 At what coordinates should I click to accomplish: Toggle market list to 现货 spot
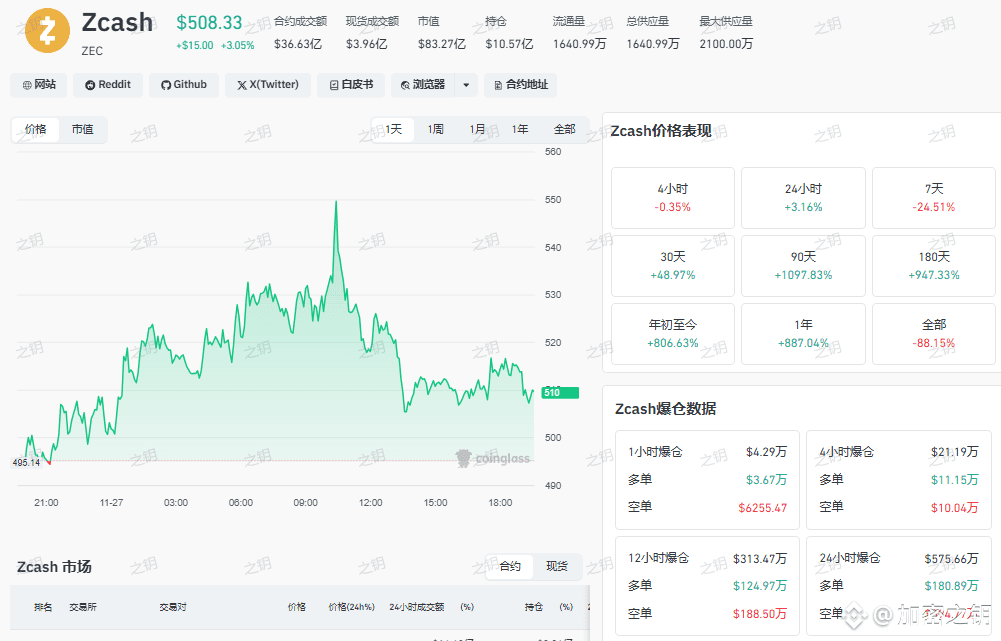[x=557, y=567]
